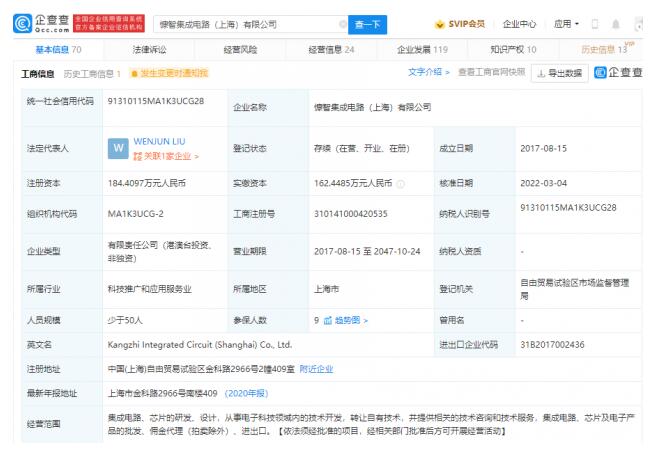The height and width of the screenshot is (463, 666).
Task: Click 附近企业 nearby companies link
Action: point(316,369)
